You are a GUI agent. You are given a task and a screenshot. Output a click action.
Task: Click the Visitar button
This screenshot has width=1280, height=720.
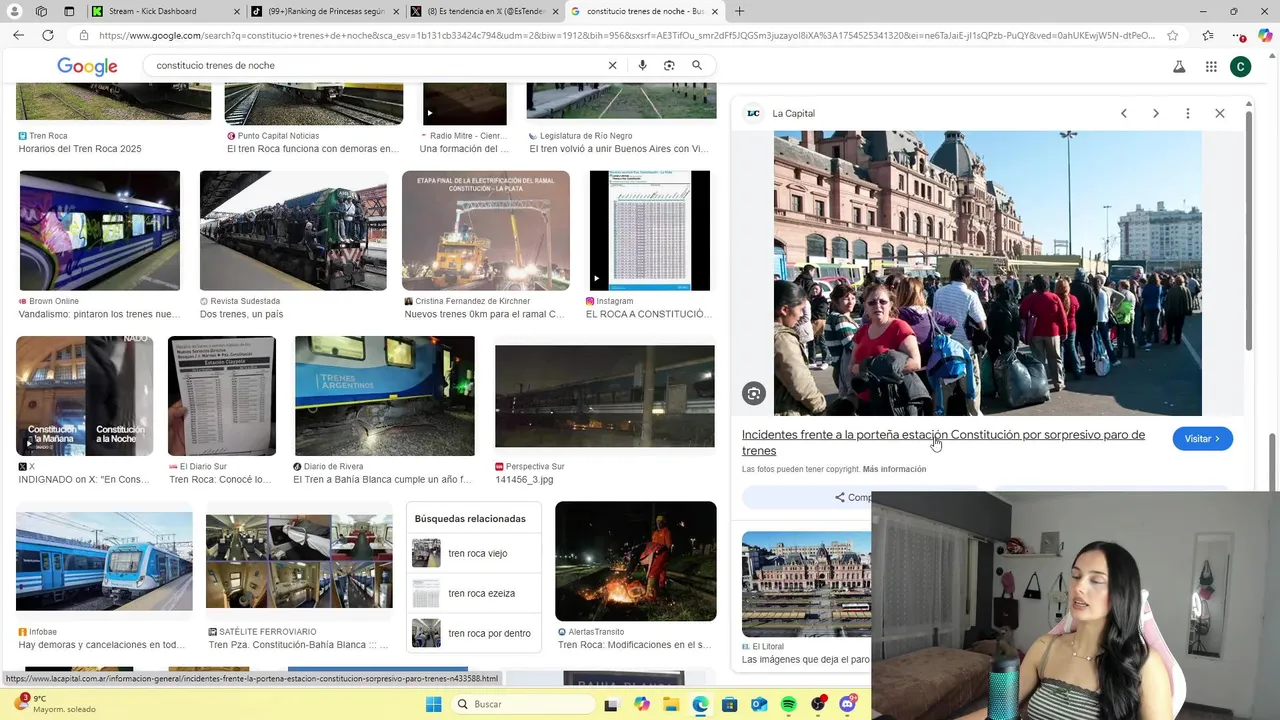tap(1202, 439)
